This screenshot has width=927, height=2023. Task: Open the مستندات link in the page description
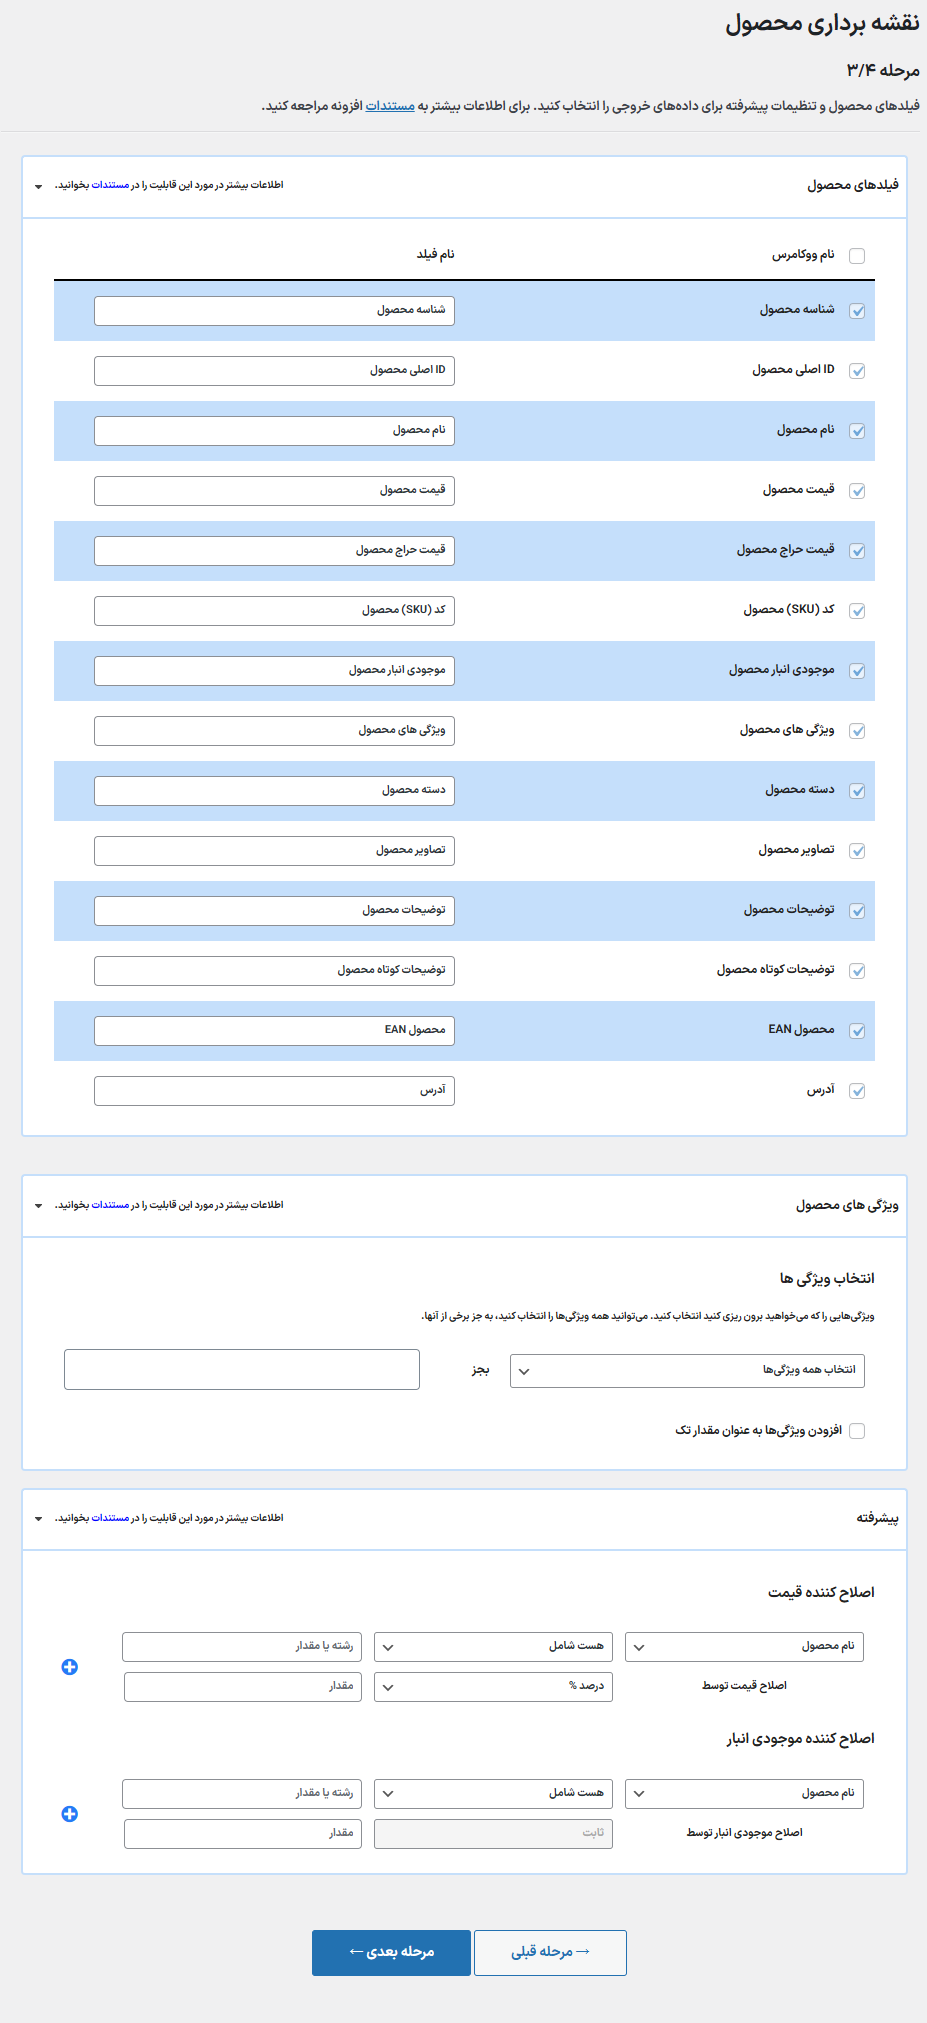(390, 106)
